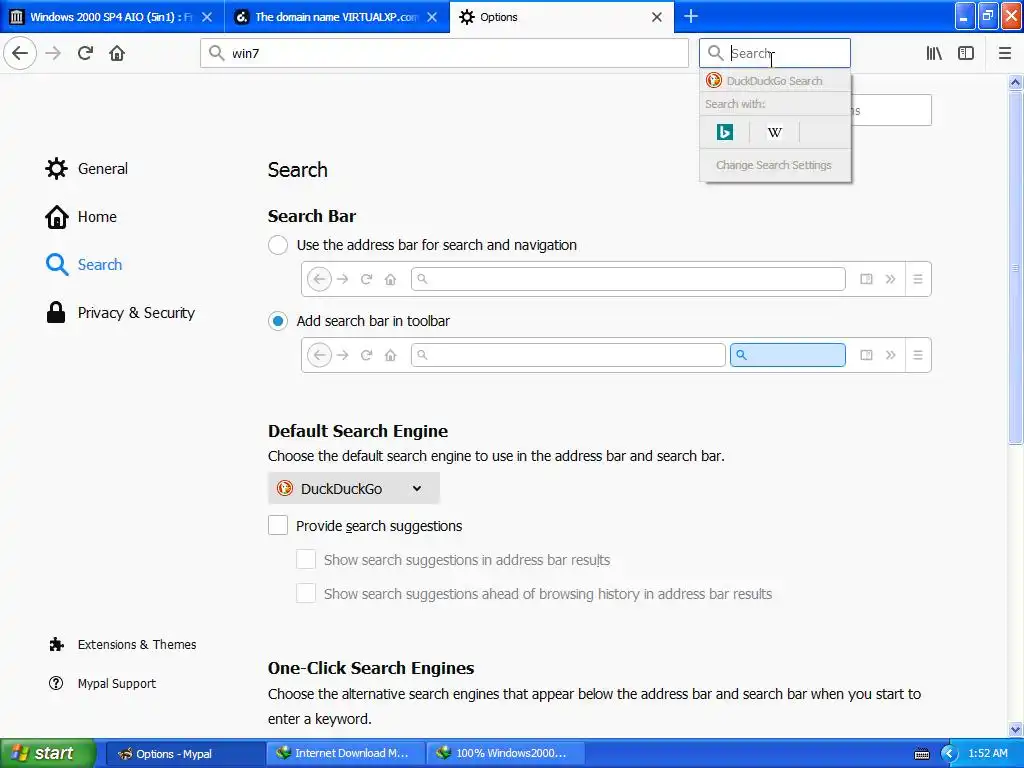The image size is (1024, 768).
Task: Open Change Search Settings
Action: (774, 165)
